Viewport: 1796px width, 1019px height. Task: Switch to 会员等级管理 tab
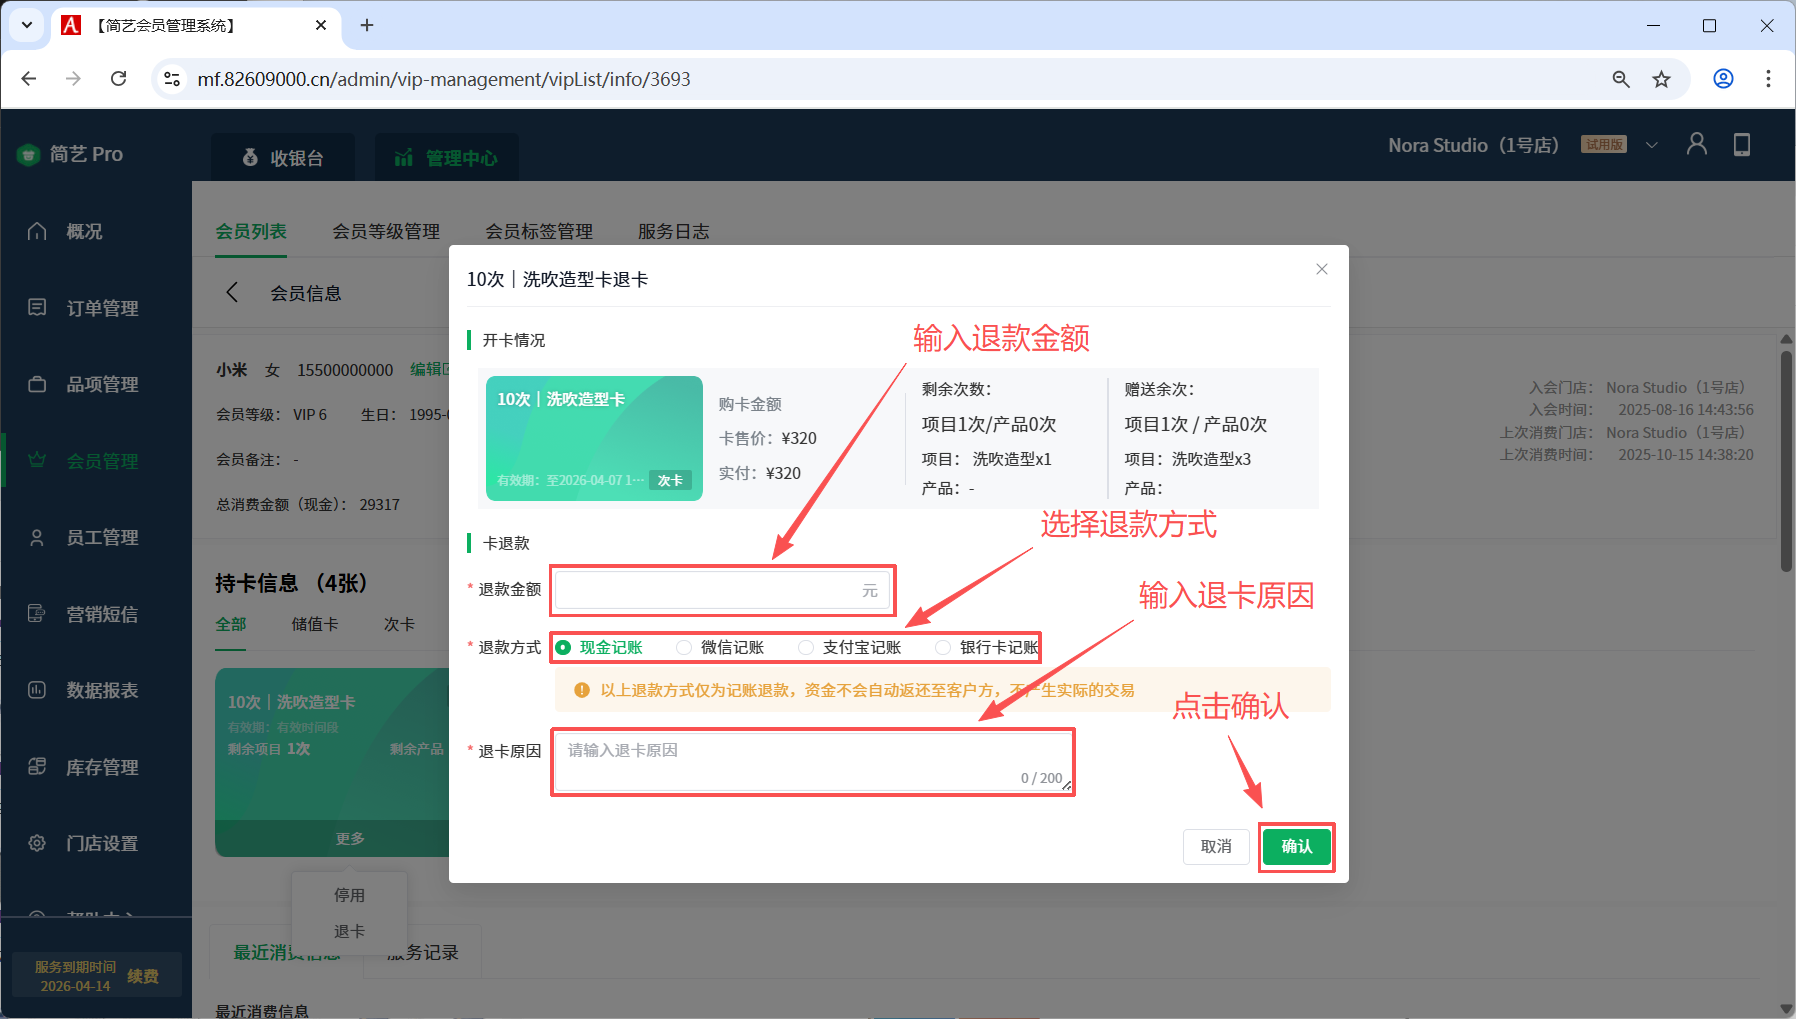click(386, 231)
